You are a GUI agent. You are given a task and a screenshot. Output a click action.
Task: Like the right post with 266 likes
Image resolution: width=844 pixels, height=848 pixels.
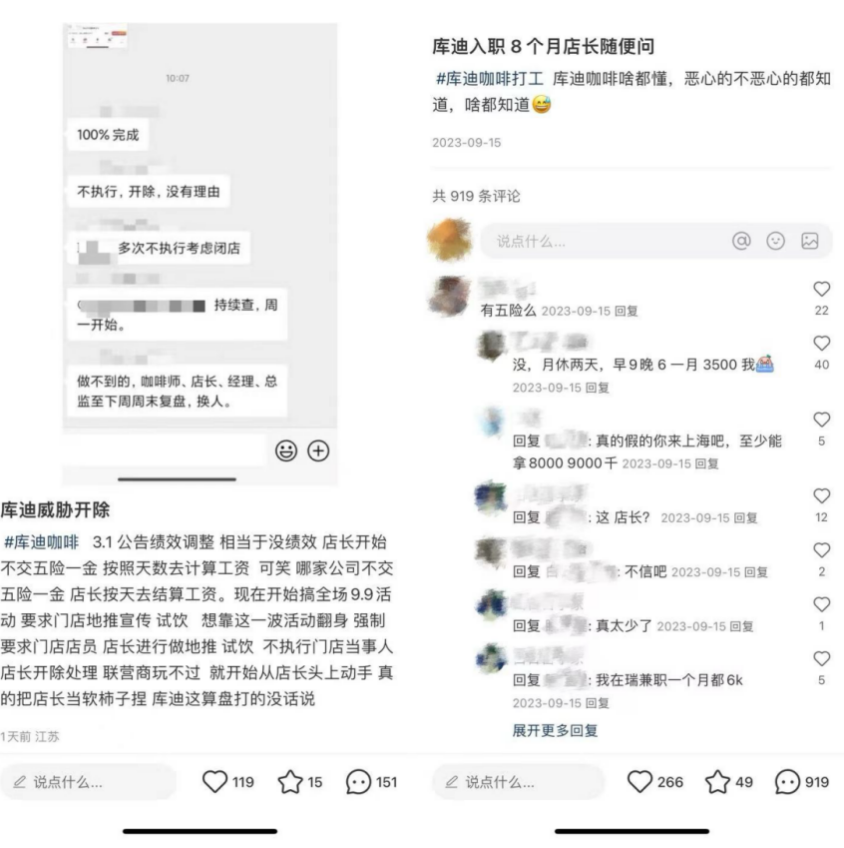(x=640, y=781)
